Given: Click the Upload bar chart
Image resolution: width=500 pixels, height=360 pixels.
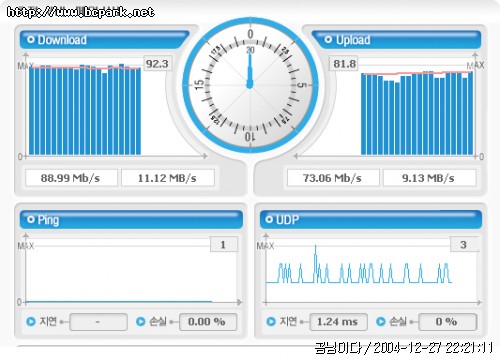Looking at the screenshot, I should click(417, 113).
